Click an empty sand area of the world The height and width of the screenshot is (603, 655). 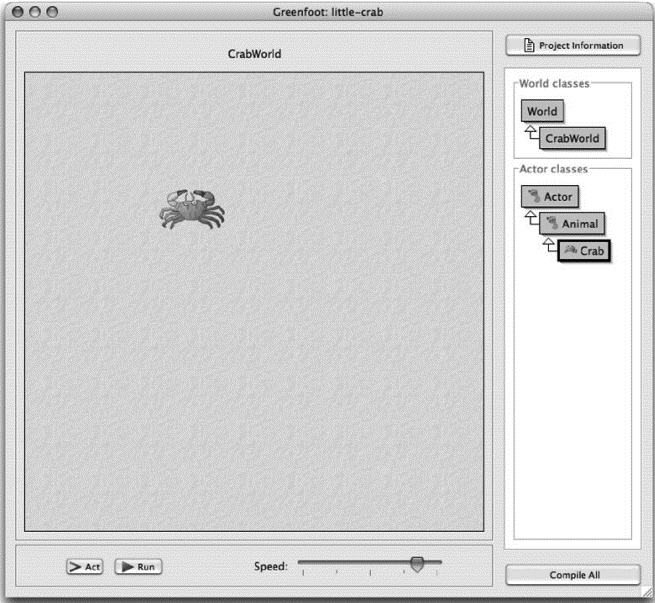click(x=300, y=400)
